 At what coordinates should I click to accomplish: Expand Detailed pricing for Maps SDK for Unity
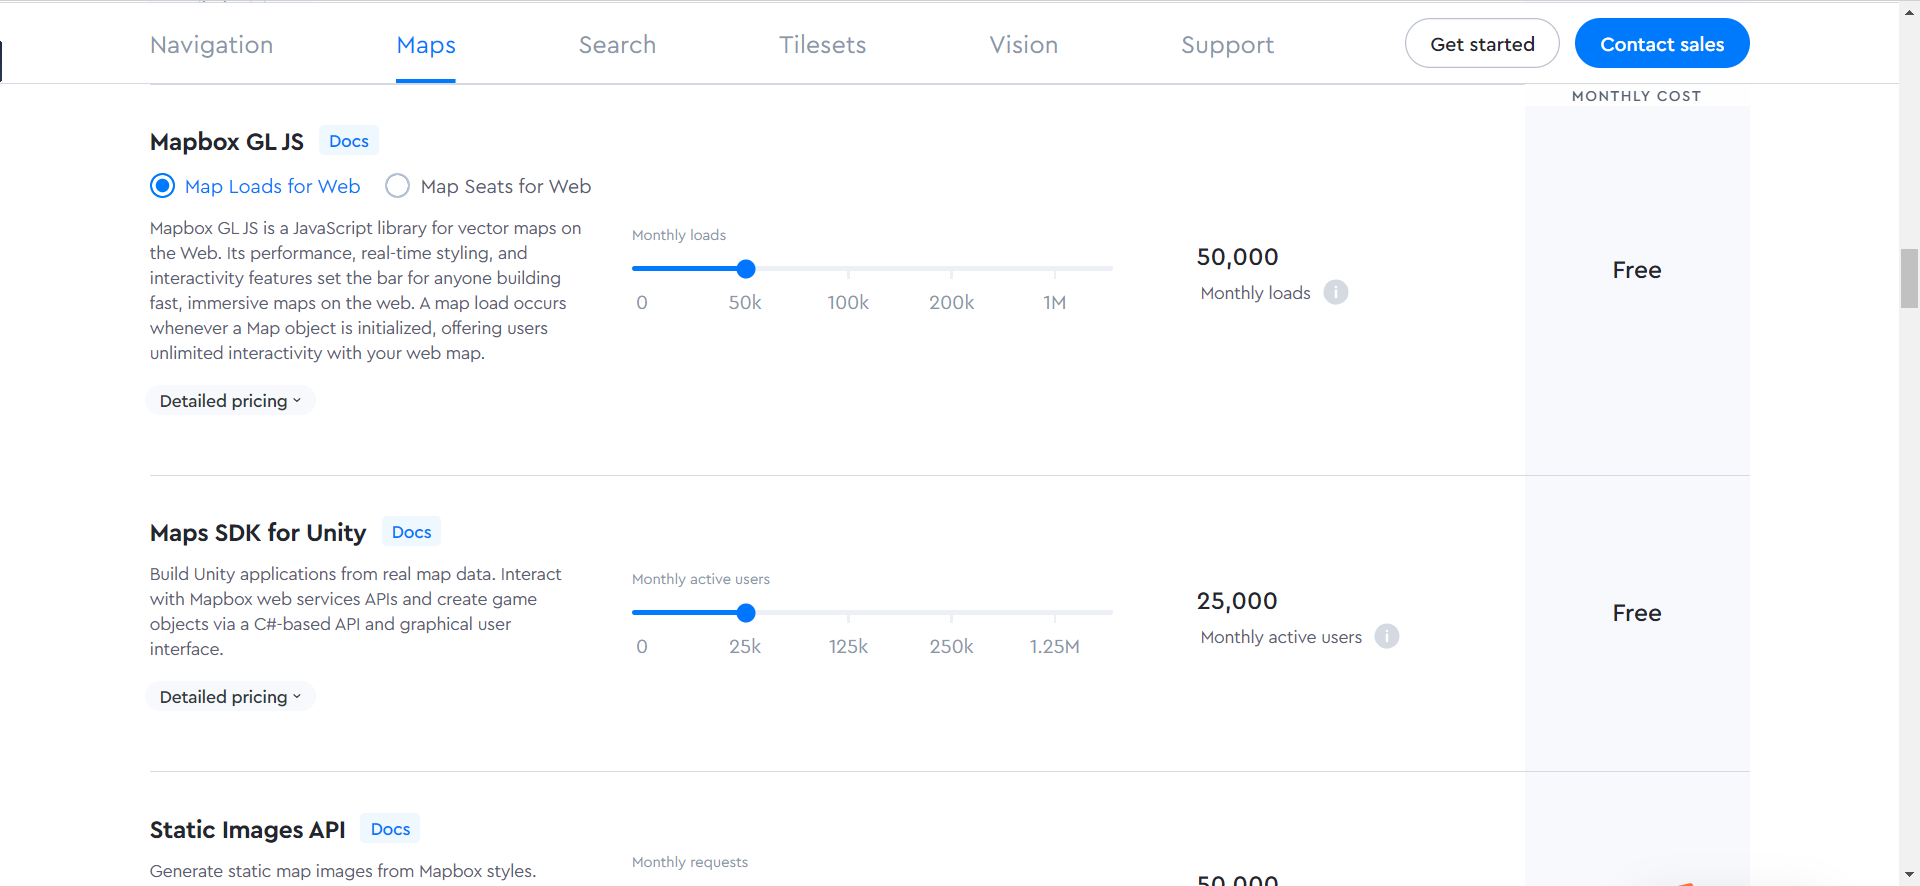coord(230,697)
